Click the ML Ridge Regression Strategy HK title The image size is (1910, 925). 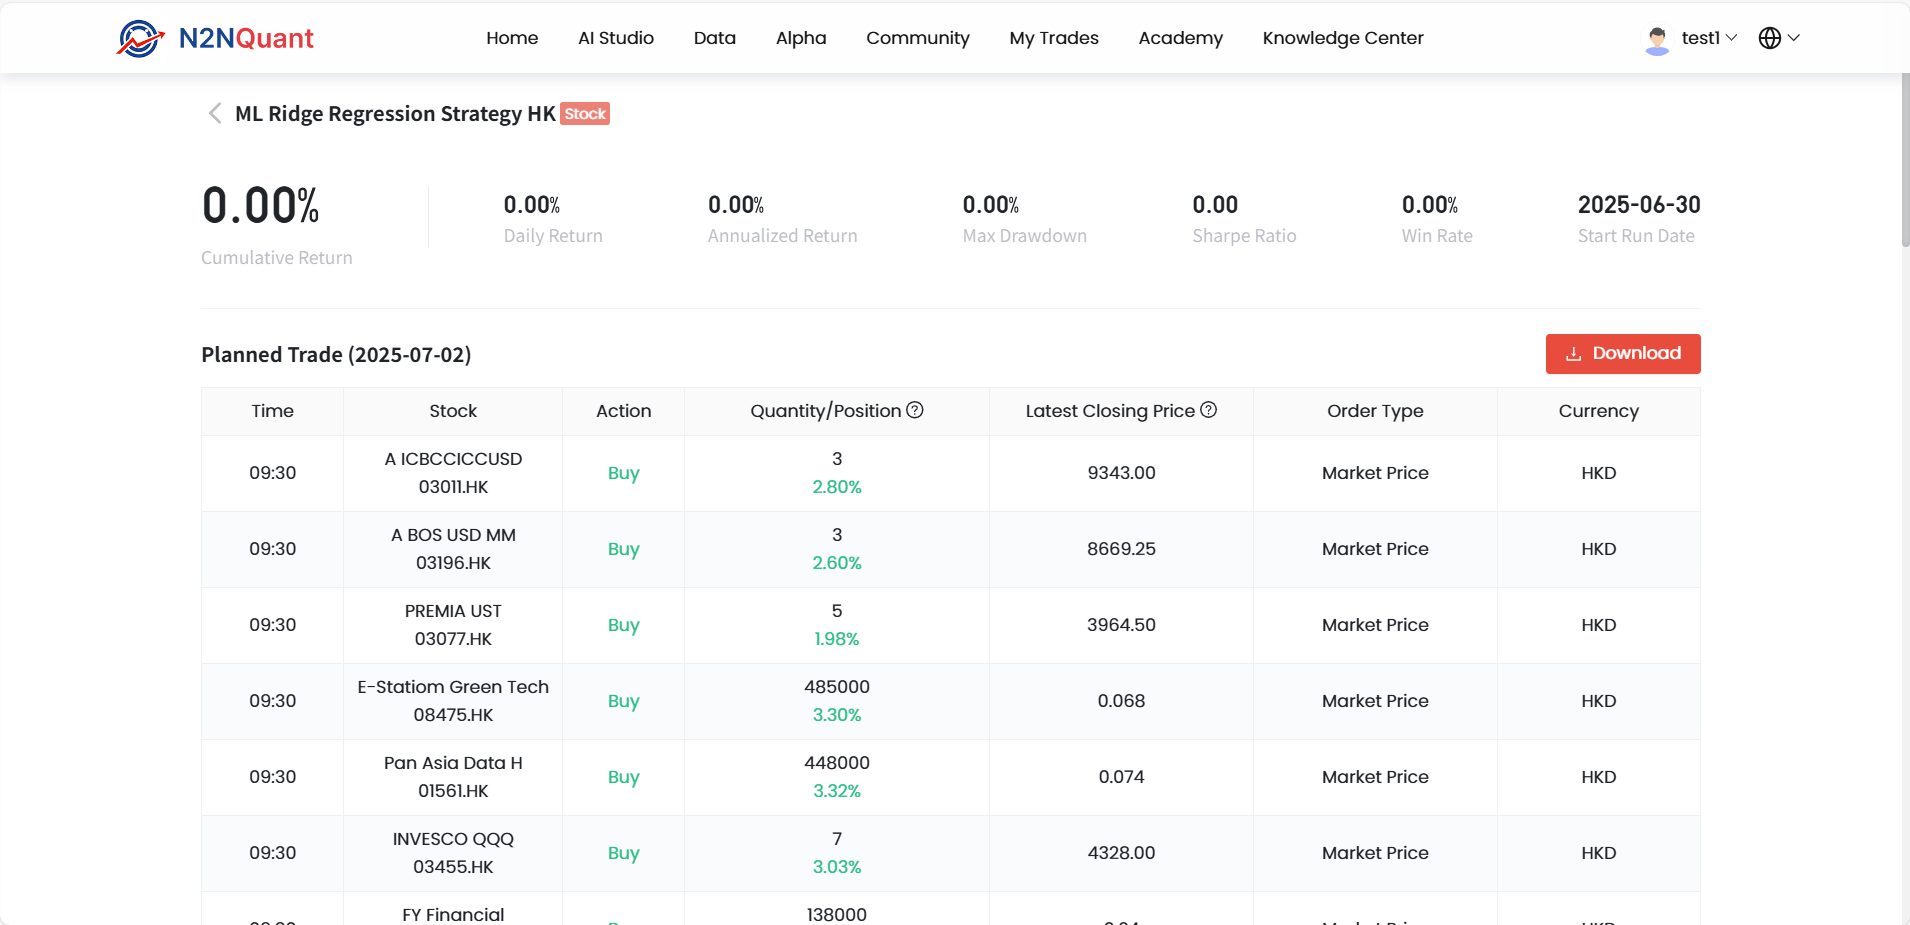click(x=395, y=114)
